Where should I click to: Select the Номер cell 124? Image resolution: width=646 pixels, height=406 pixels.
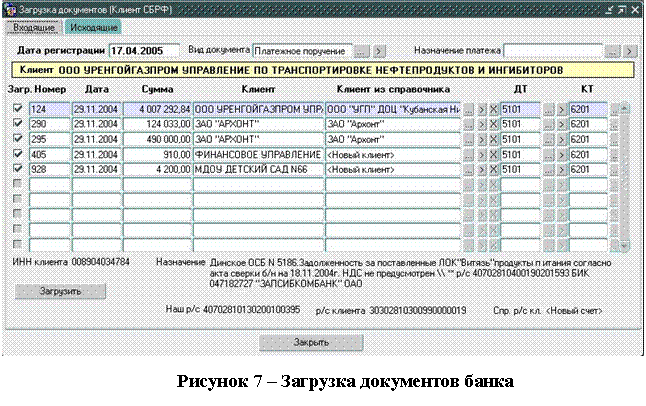click(50, 109)
